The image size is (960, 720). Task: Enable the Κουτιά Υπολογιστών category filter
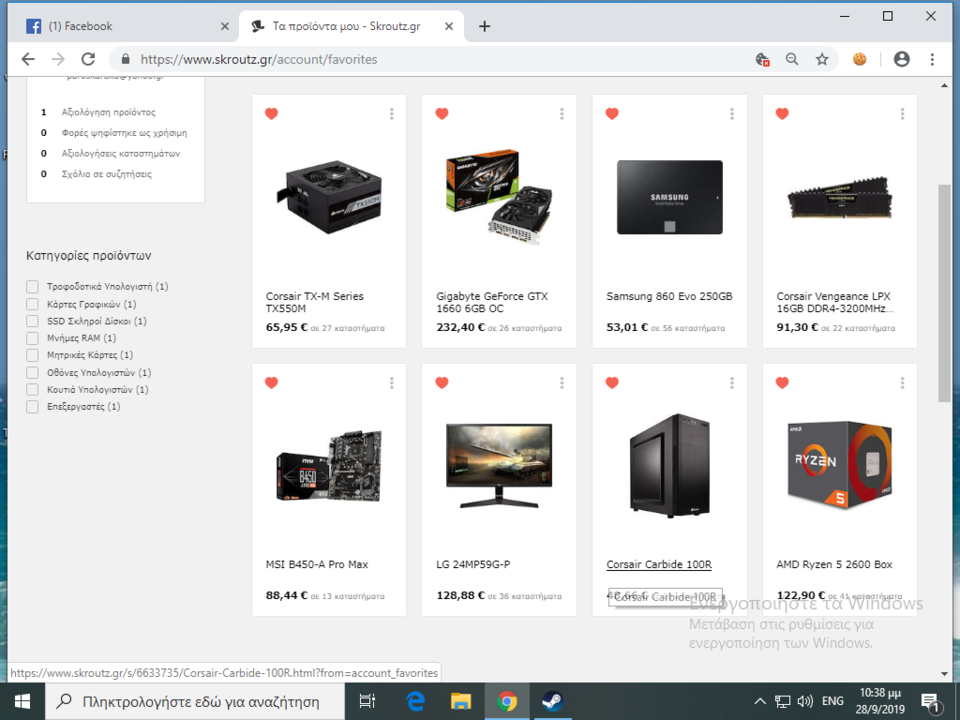coord(32,389)
